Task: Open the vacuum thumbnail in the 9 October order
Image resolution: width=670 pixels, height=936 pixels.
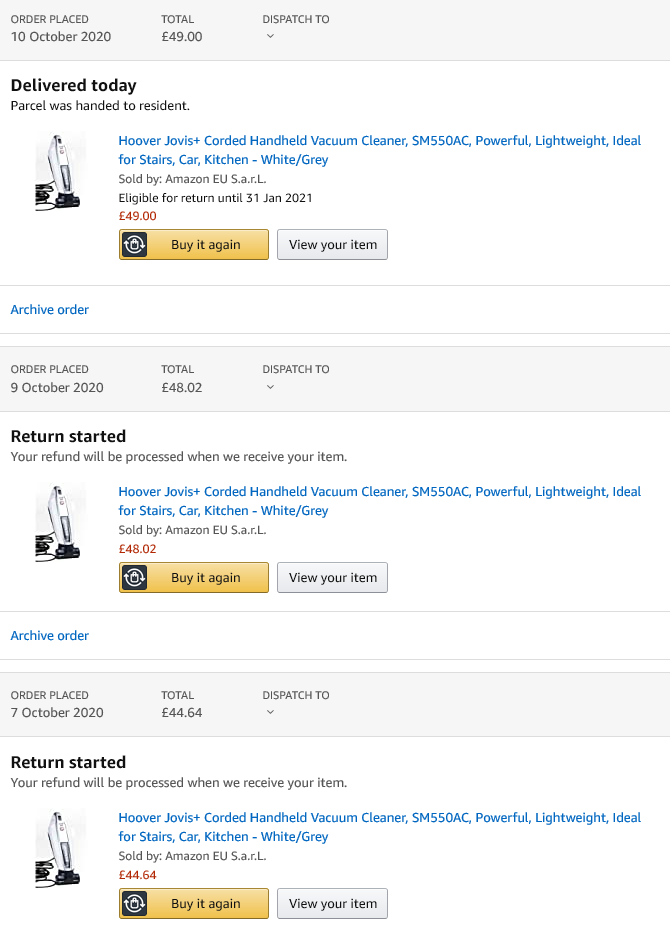Action: [60, 523]
